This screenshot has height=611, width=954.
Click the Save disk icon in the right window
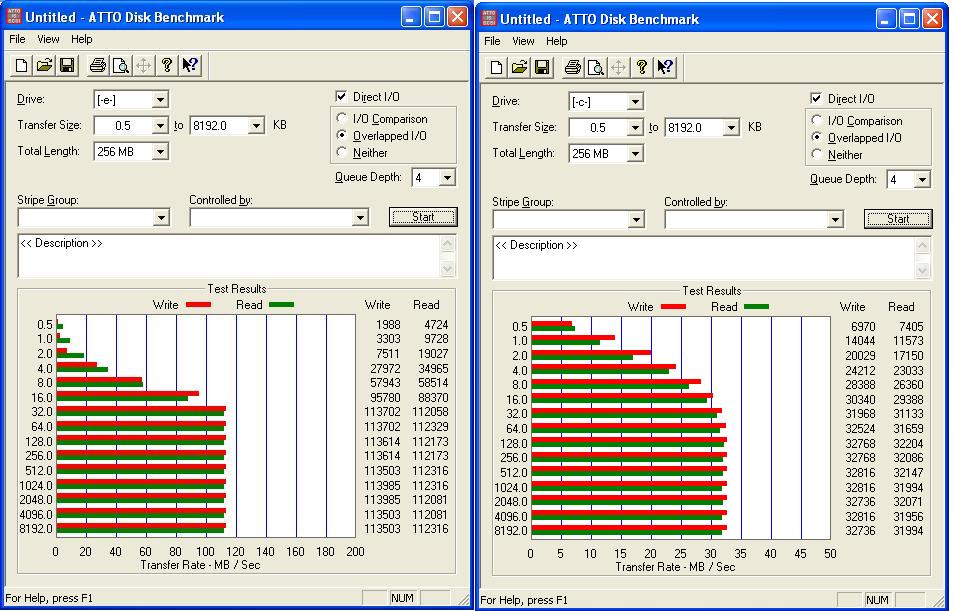[542, 67]
